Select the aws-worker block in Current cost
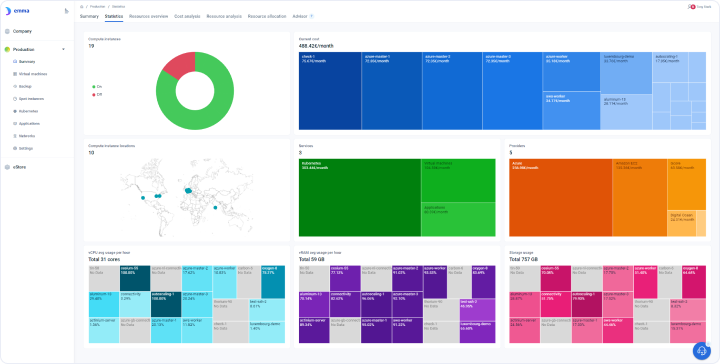Viewport: 720px width, 364px height. pos(571,111)
